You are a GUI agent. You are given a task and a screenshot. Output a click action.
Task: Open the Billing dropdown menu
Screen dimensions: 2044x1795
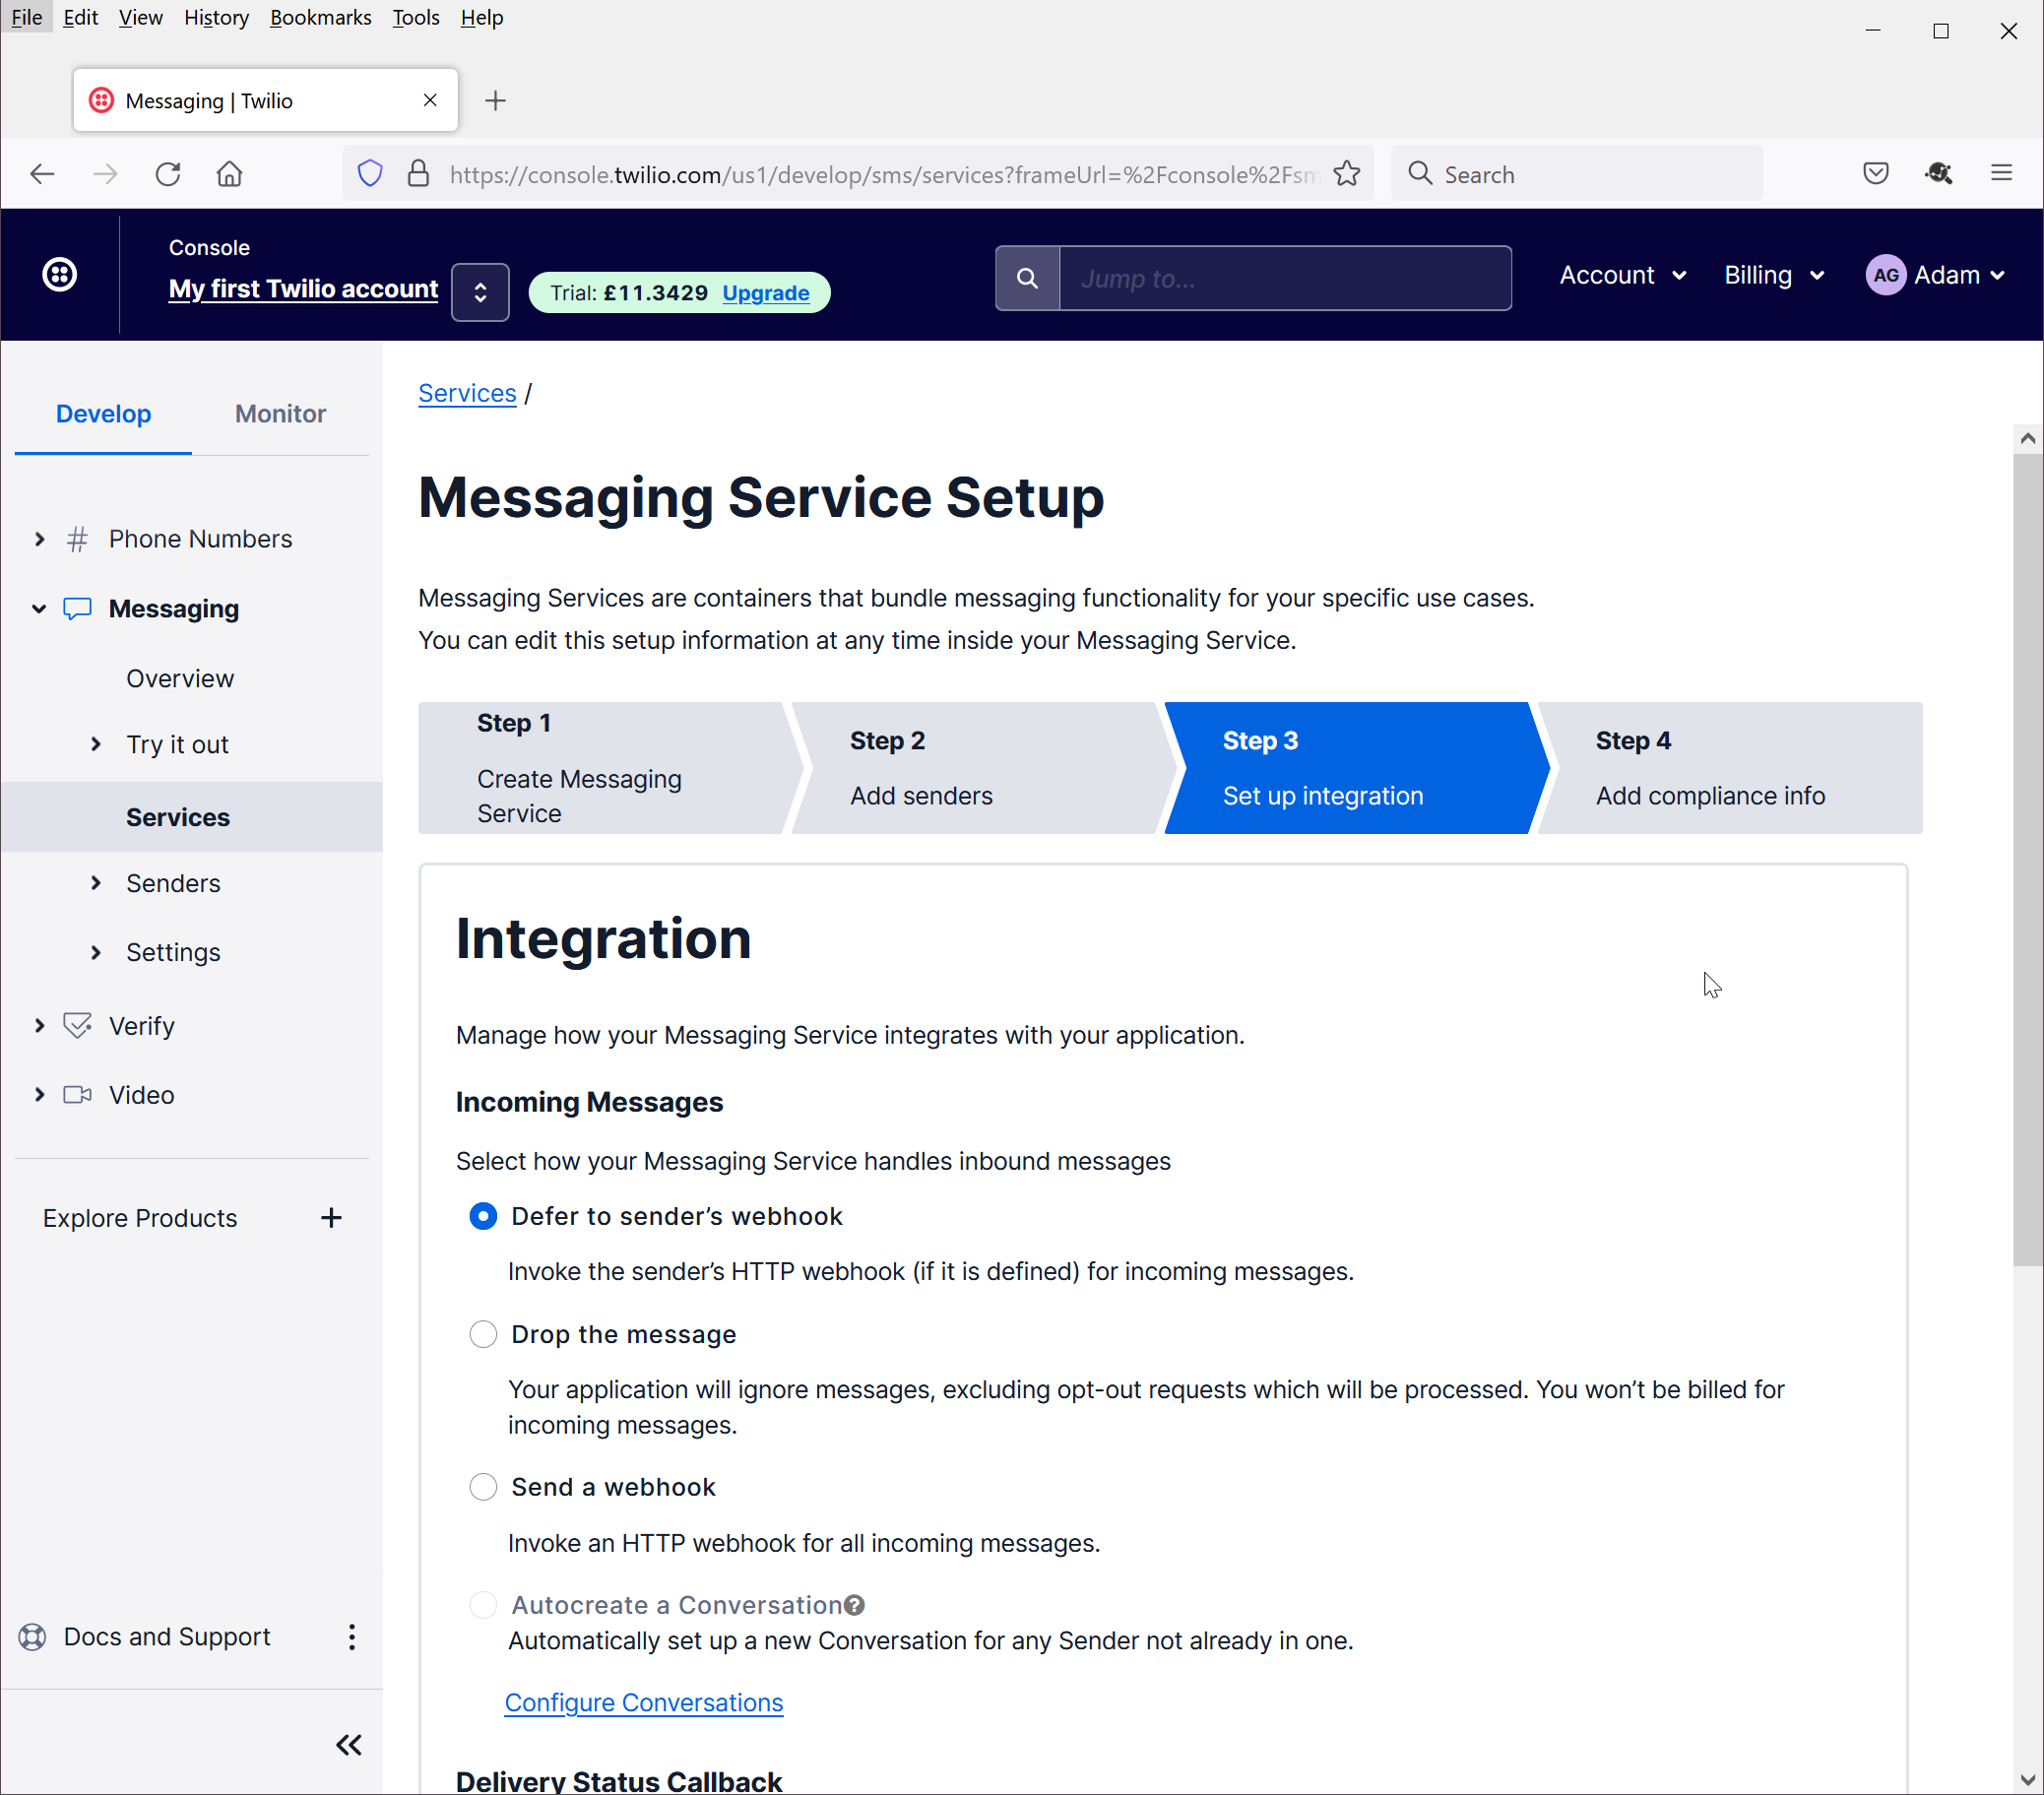(x=1774, y=275)
